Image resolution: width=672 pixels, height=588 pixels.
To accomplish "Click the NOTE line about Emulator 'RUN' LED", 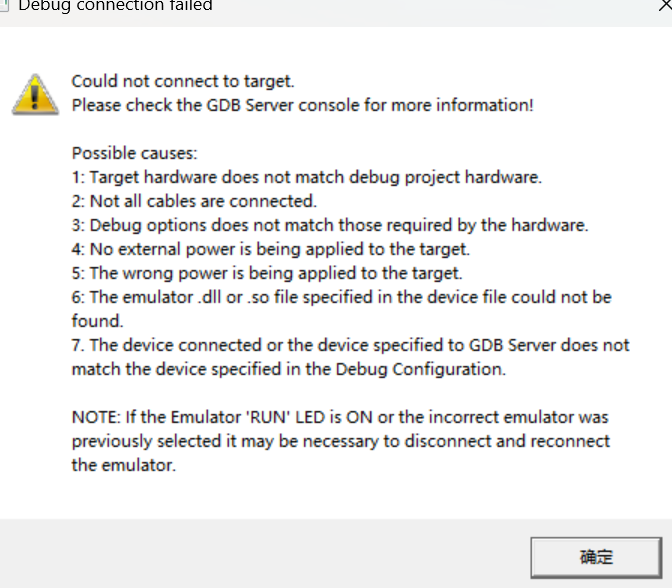I will (x=340, y=417).
